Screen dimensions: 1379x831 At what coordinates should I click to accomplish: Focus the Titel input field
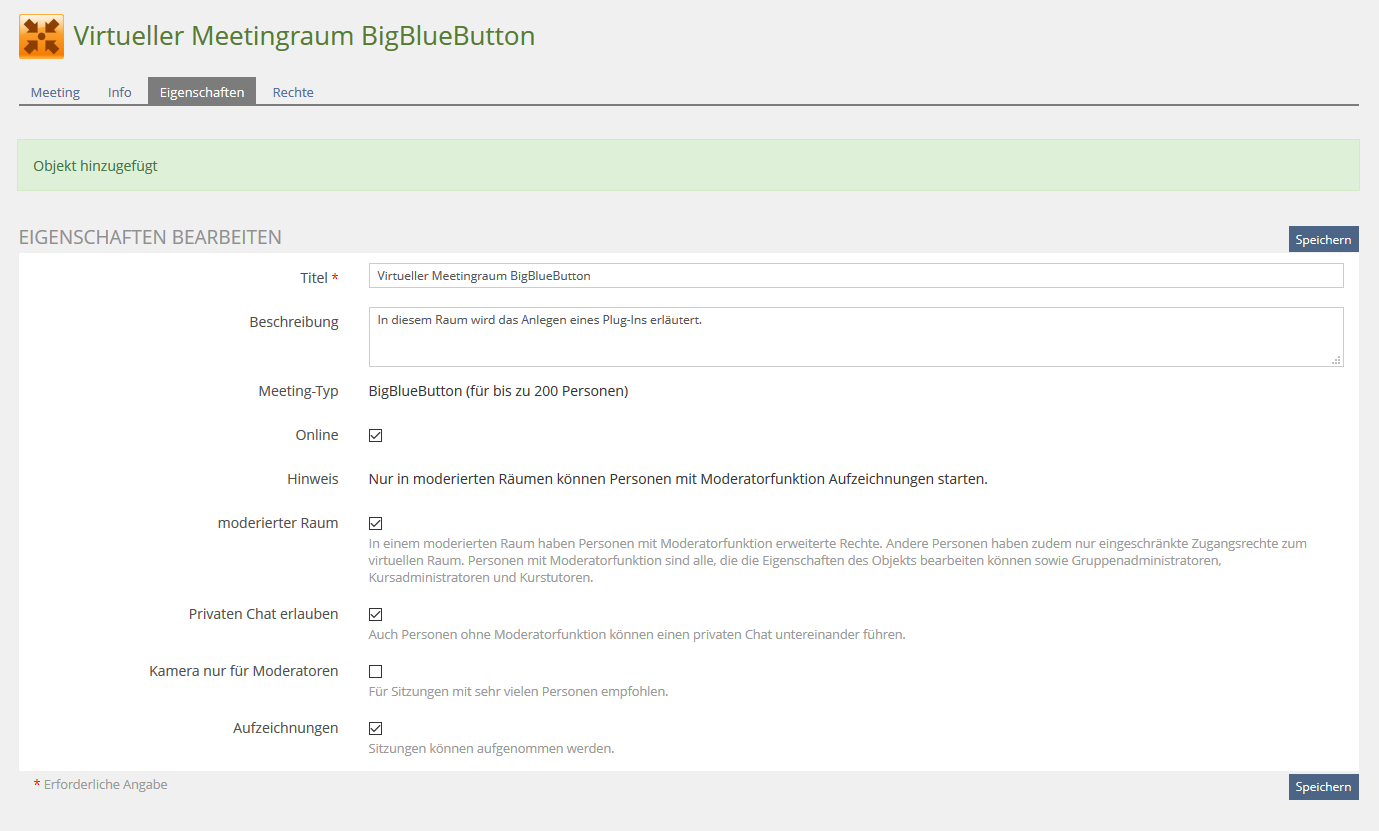coord(855,276)
